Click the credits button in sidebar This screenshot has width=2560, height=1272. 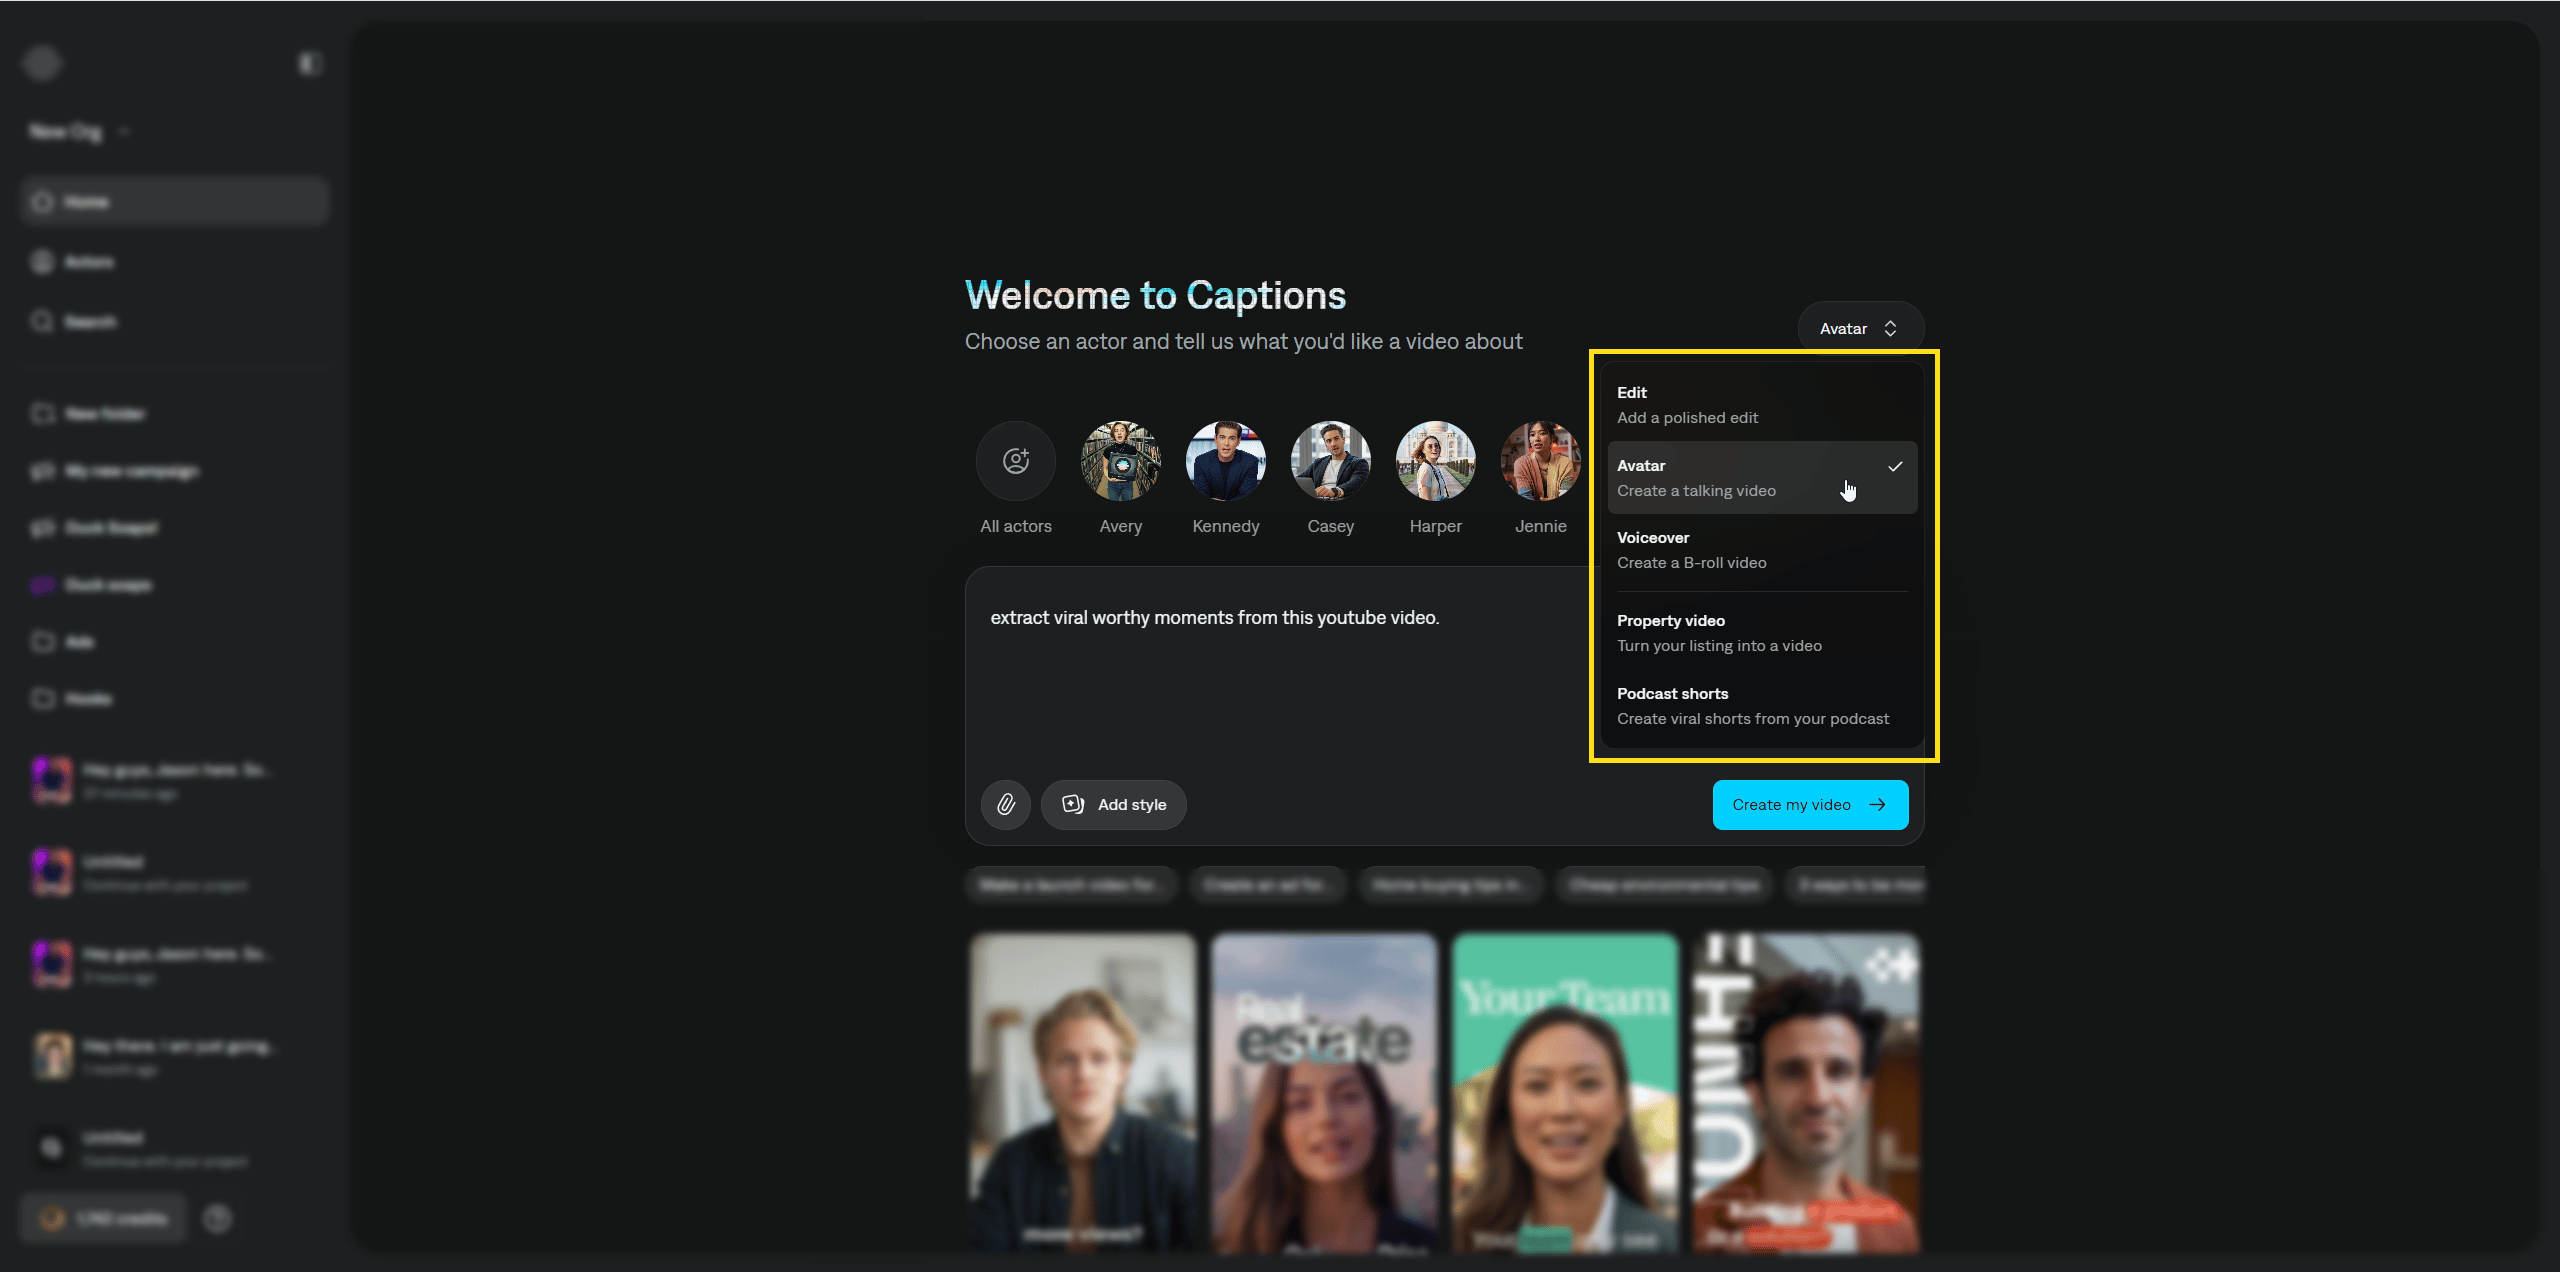pos(103,1218)
